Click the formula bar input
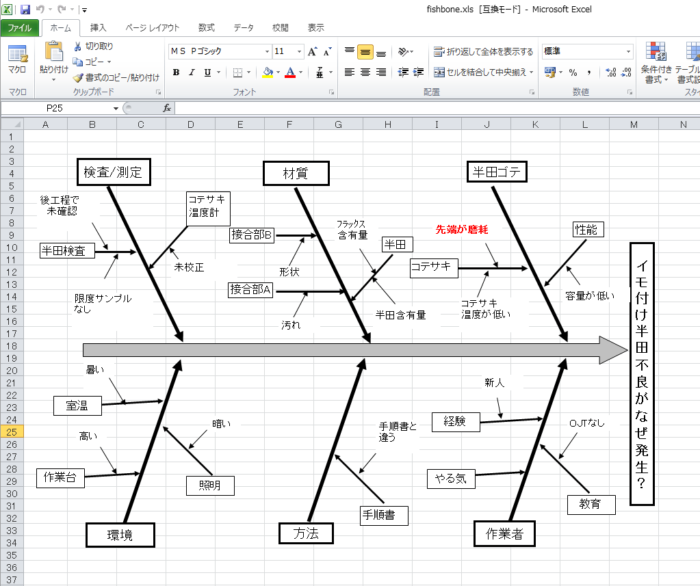Image resolution: width=700 pixels, height=586 pixels. [438, 108]
